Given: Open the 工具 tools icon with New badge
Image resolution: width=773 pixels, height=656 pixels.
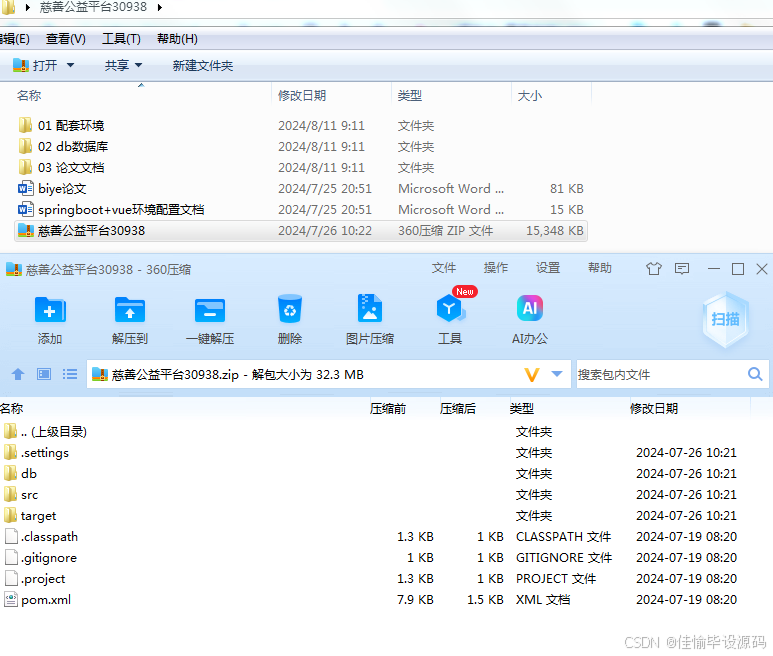Looking at the screenshot, I should click(450, 309).
